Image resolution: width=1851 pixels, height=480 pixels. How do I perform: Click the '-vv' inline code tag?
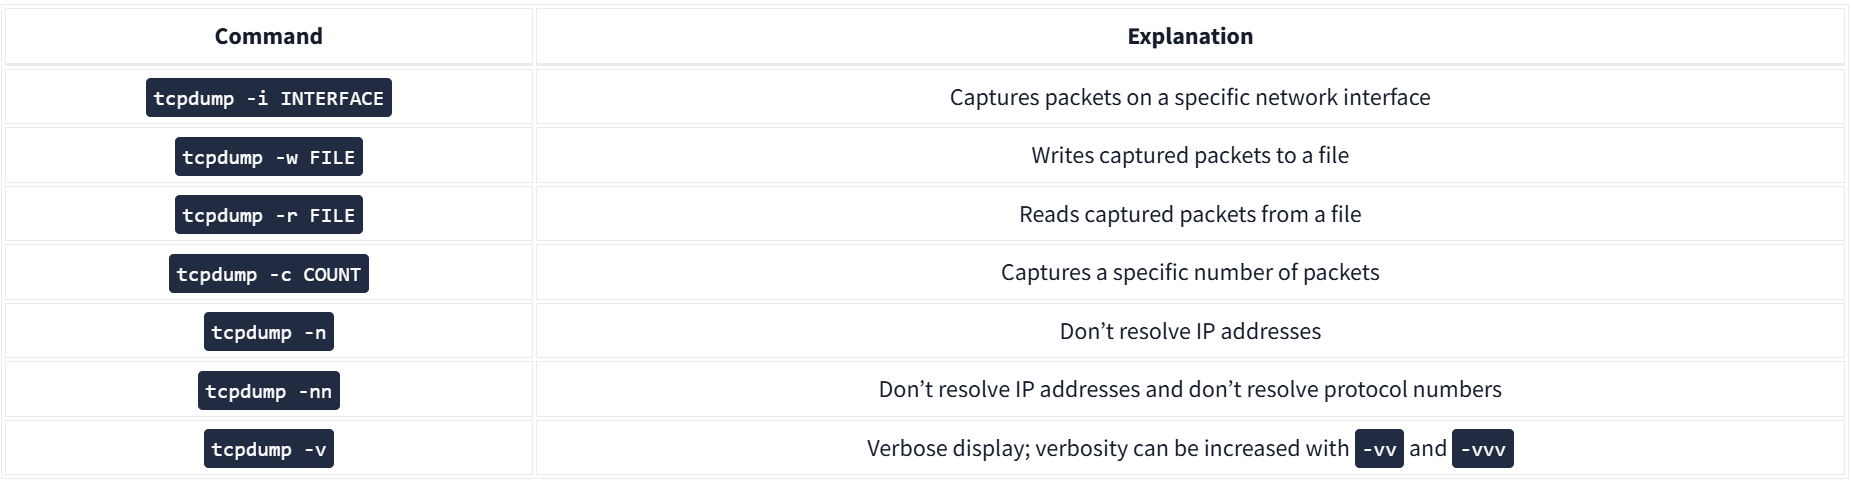point(1379,449)
